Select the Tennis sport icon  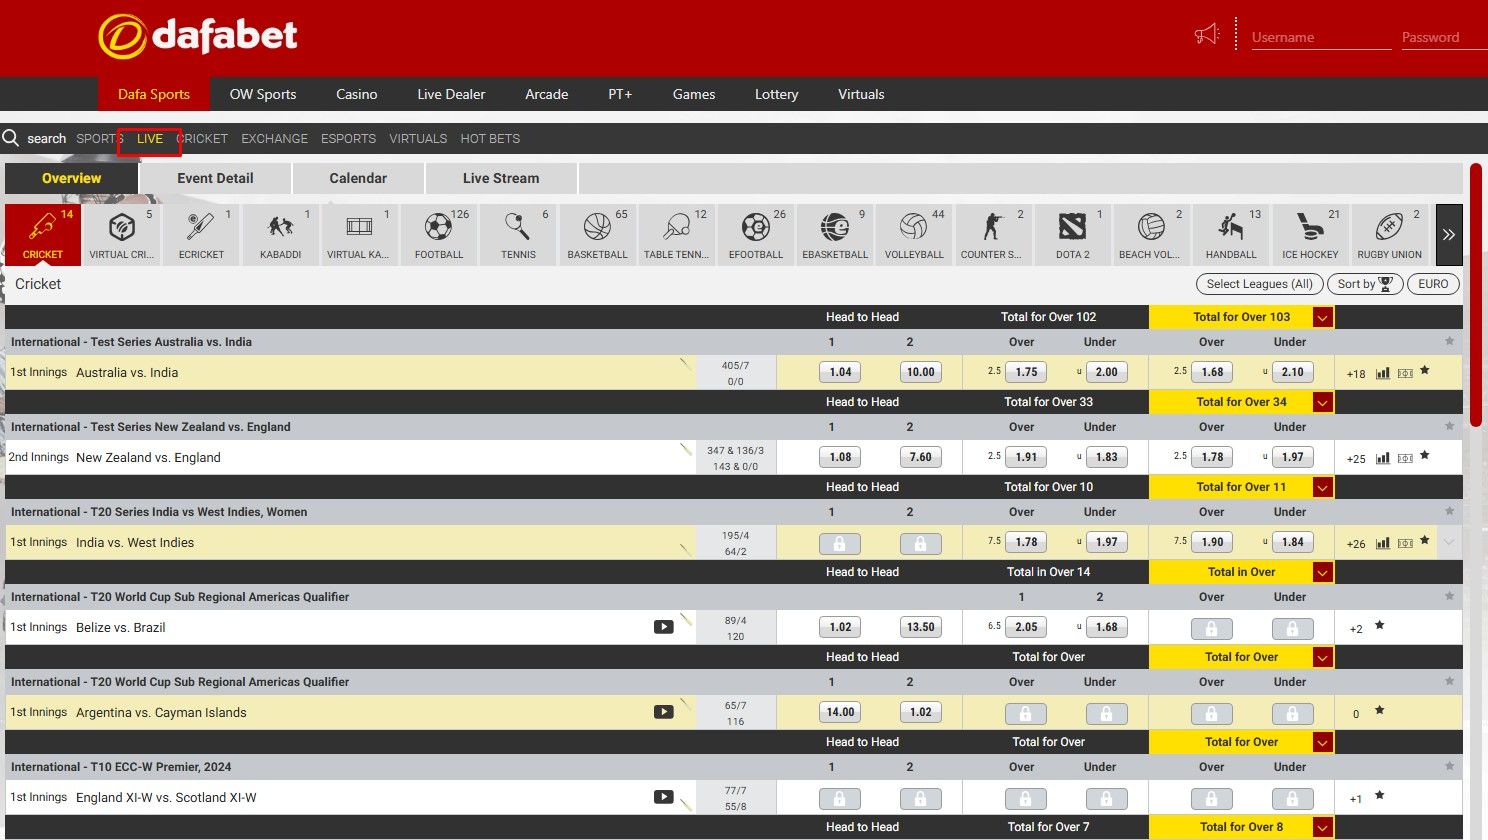coord(518,234)
